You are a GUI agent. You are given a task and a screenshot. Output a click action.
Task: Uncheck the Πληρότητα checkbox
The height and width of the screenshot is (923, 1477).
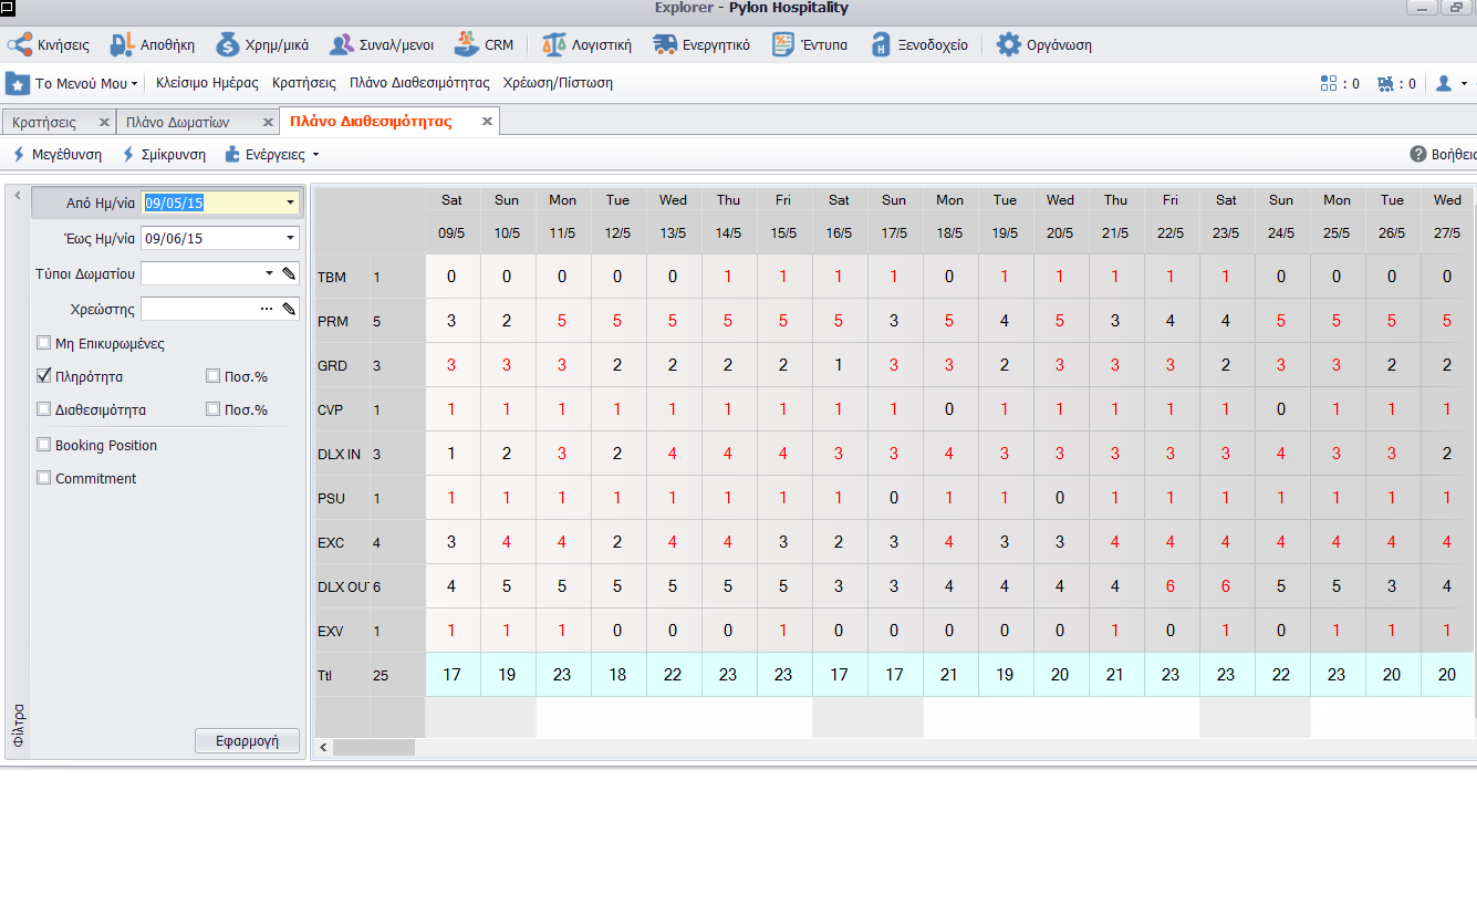pos(44,376)
